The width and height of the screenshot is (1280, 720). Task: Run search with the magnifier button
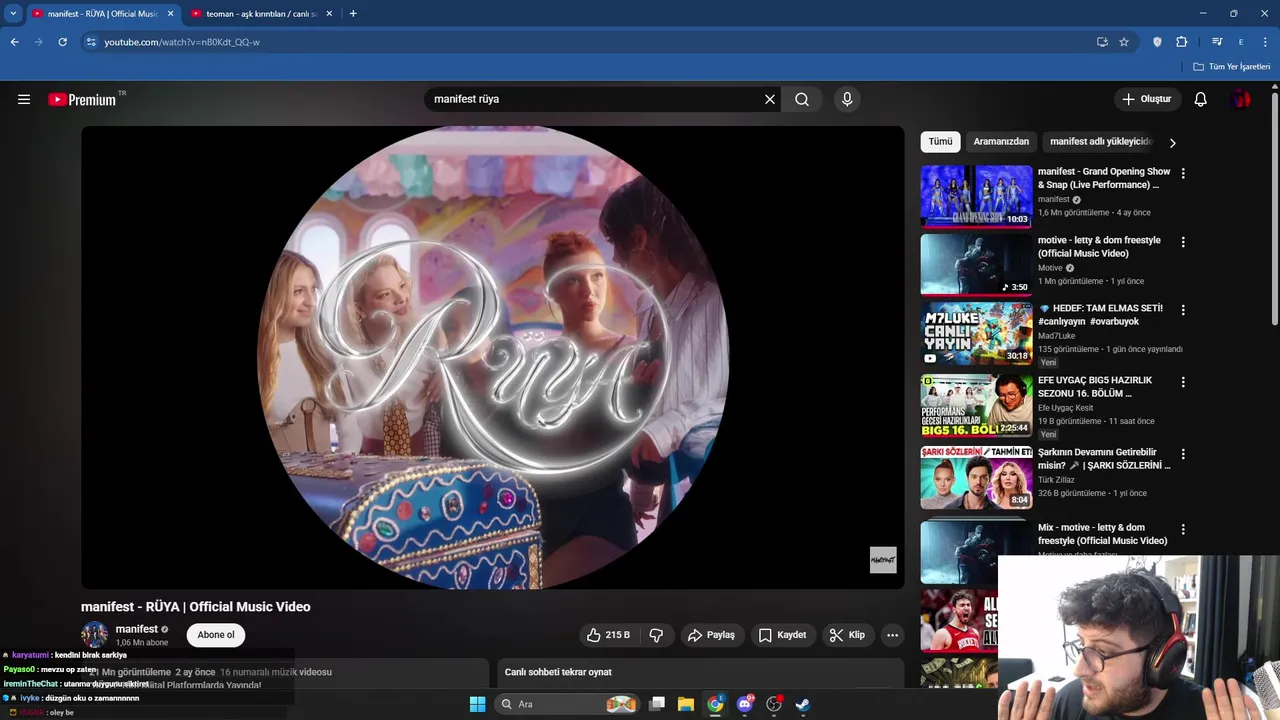(x=802, y=99)
